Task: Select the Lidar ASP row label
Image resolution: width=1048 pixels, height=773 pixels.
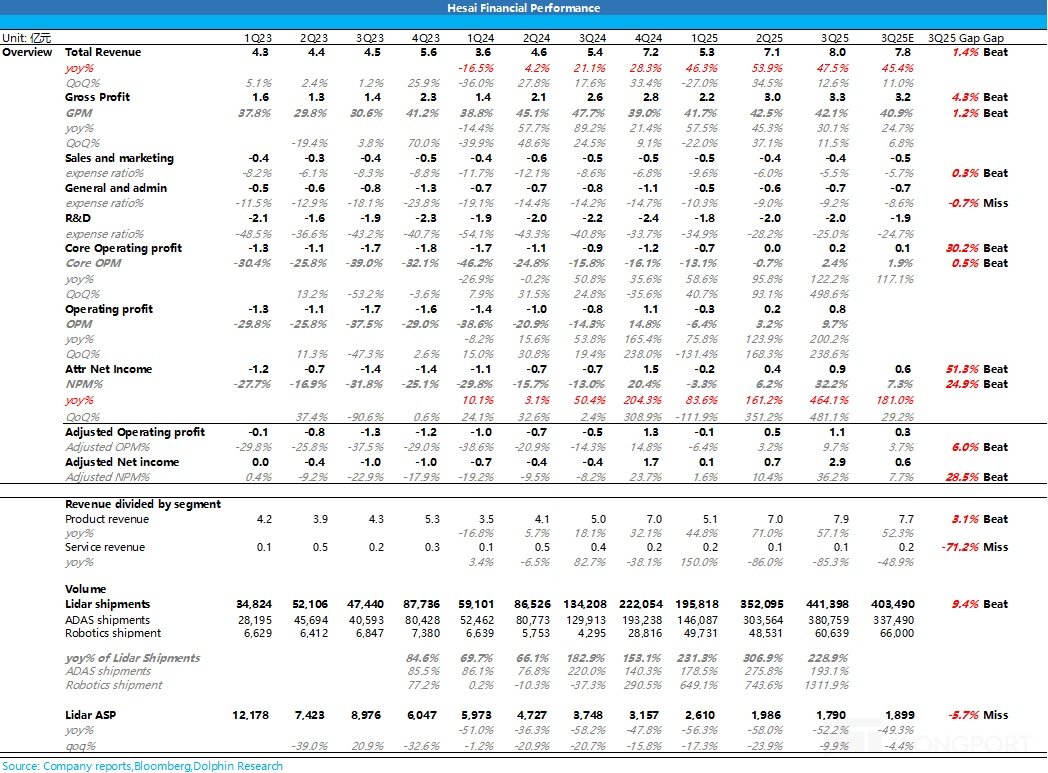Action: point(94,715)
